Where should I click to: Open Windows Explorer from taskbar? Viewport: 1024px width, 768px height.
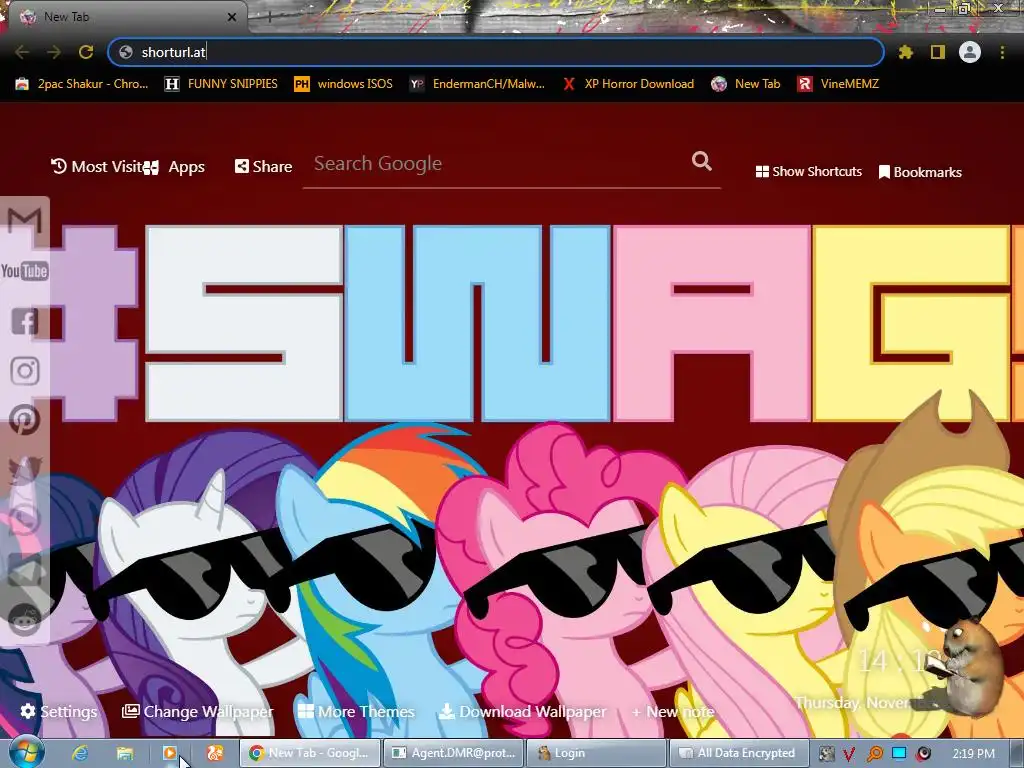(x=125, y=753)
